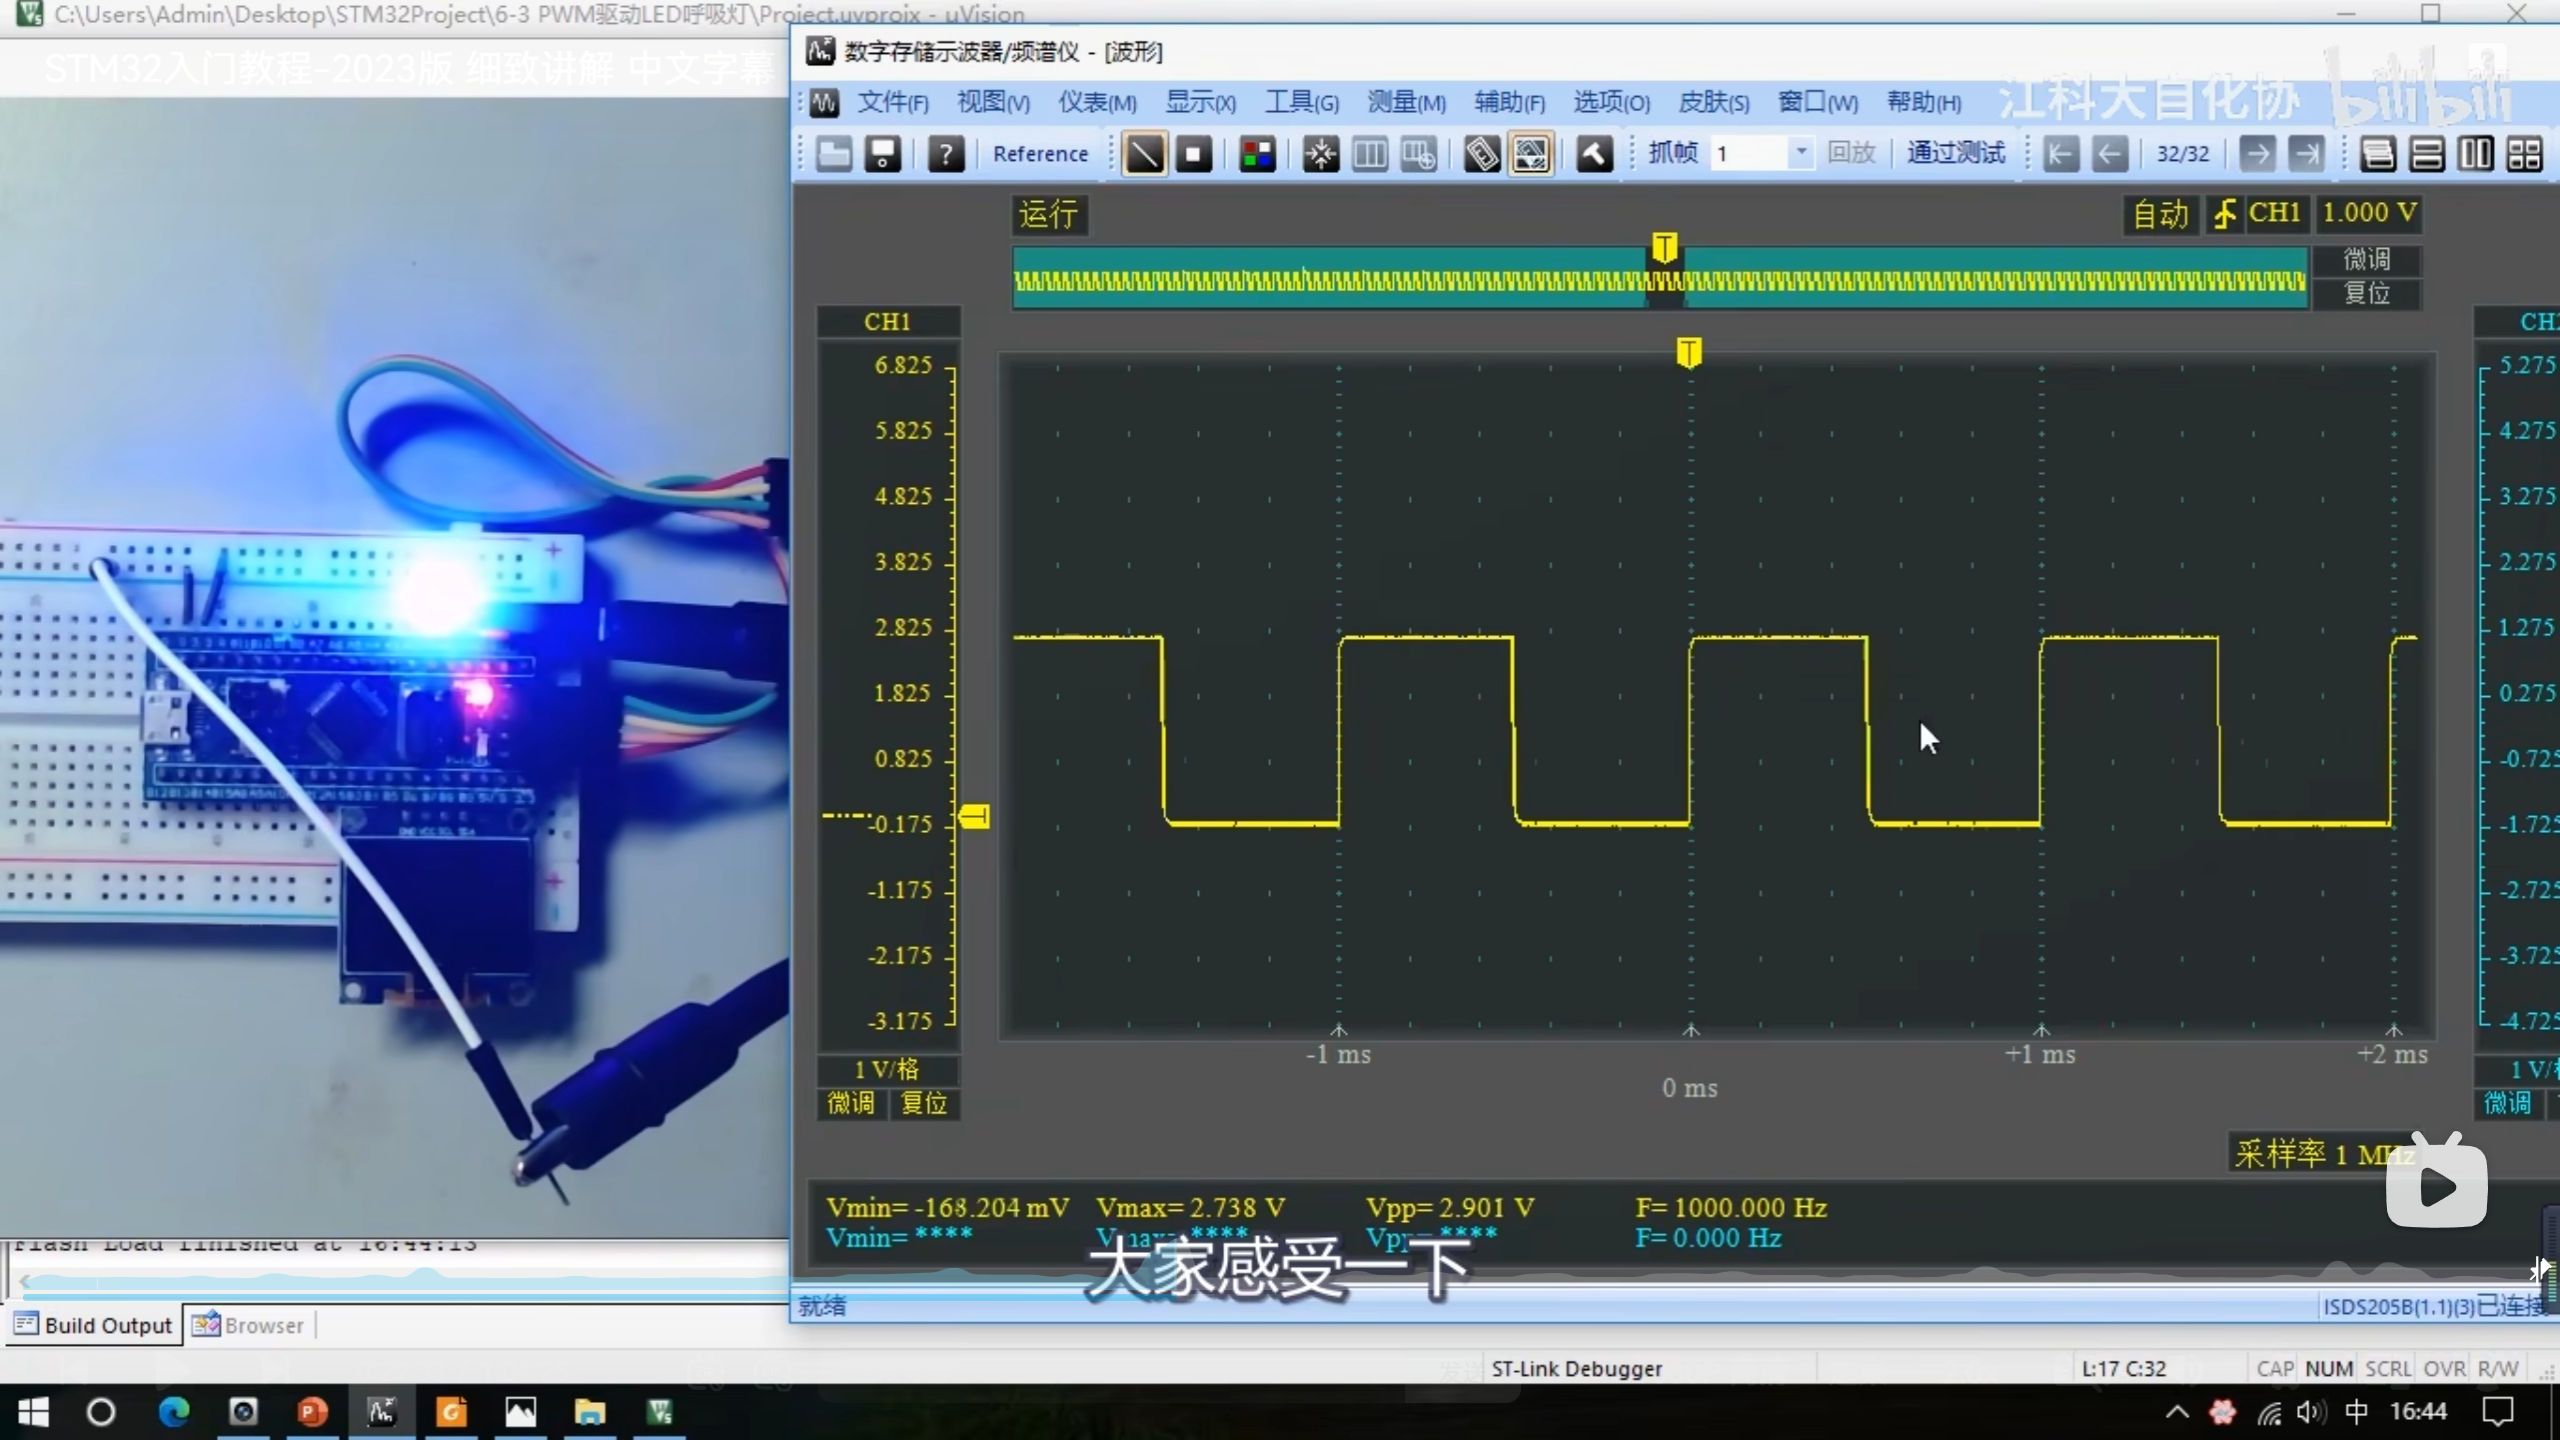2560x1440 pixels.
Task: Toggle the 自动 trigger mode button
Action: [x=2160, y=214]
